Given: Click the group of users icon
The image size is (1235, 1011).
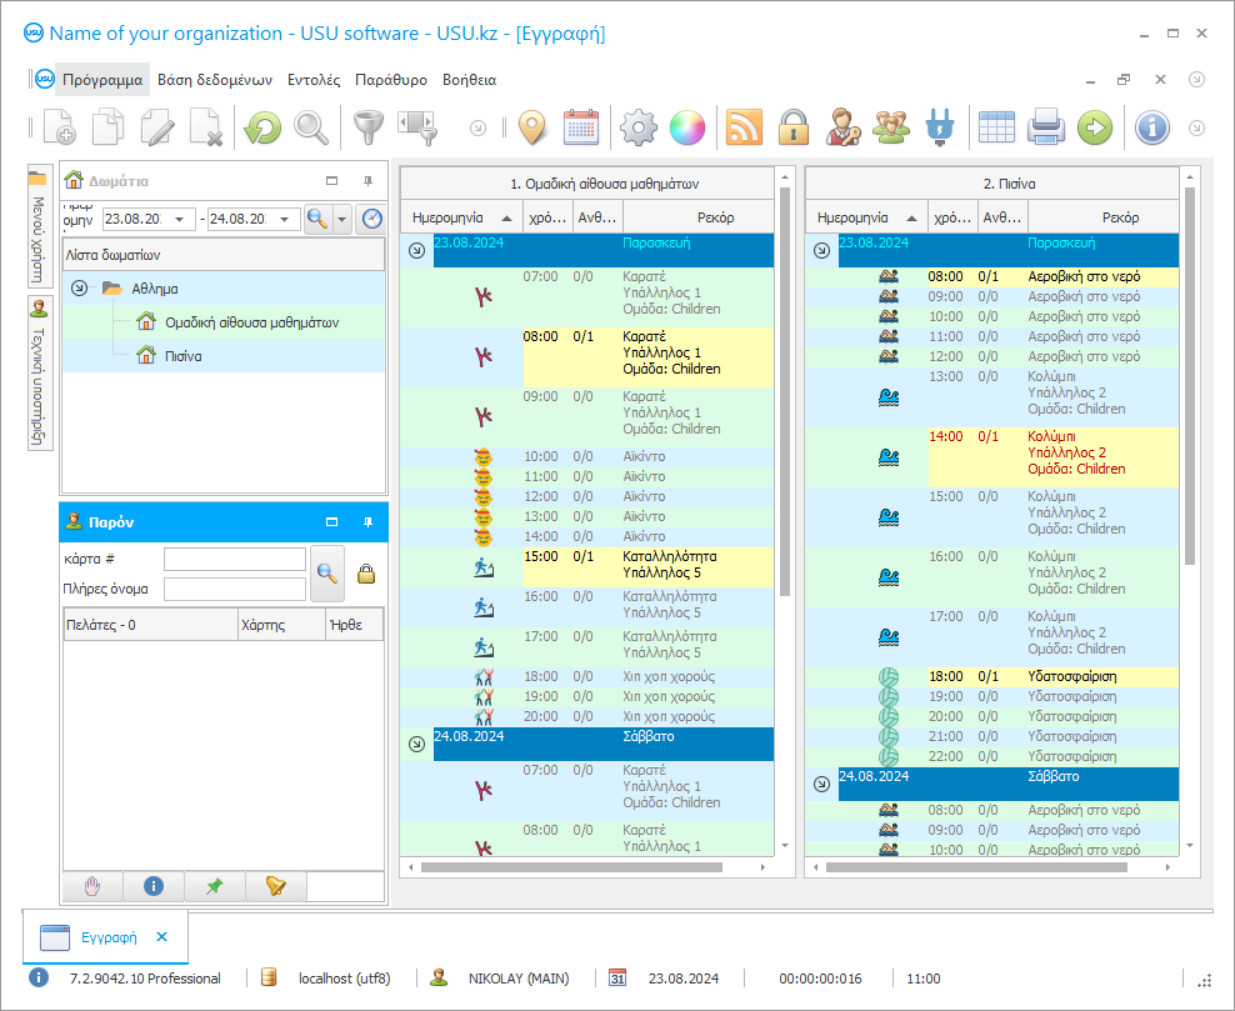Looking at the screenshot, I should click(891, 128).
